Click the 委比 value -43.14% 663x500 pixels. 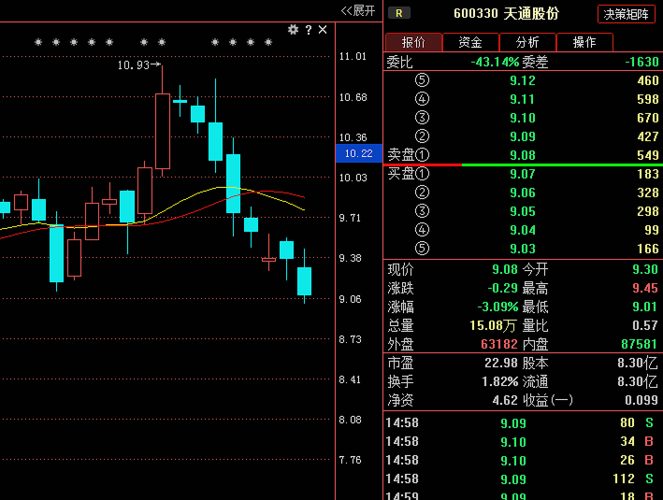click(495, 62)
